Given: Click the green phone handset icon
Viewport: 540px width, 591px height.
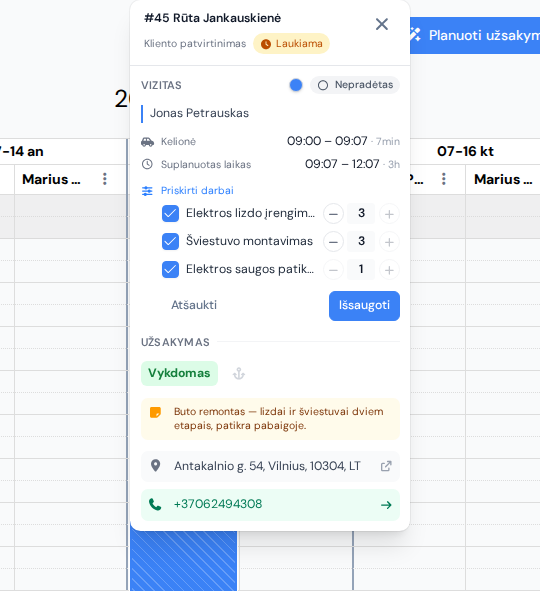Looking at the screenshot, I should coord(155,504).
